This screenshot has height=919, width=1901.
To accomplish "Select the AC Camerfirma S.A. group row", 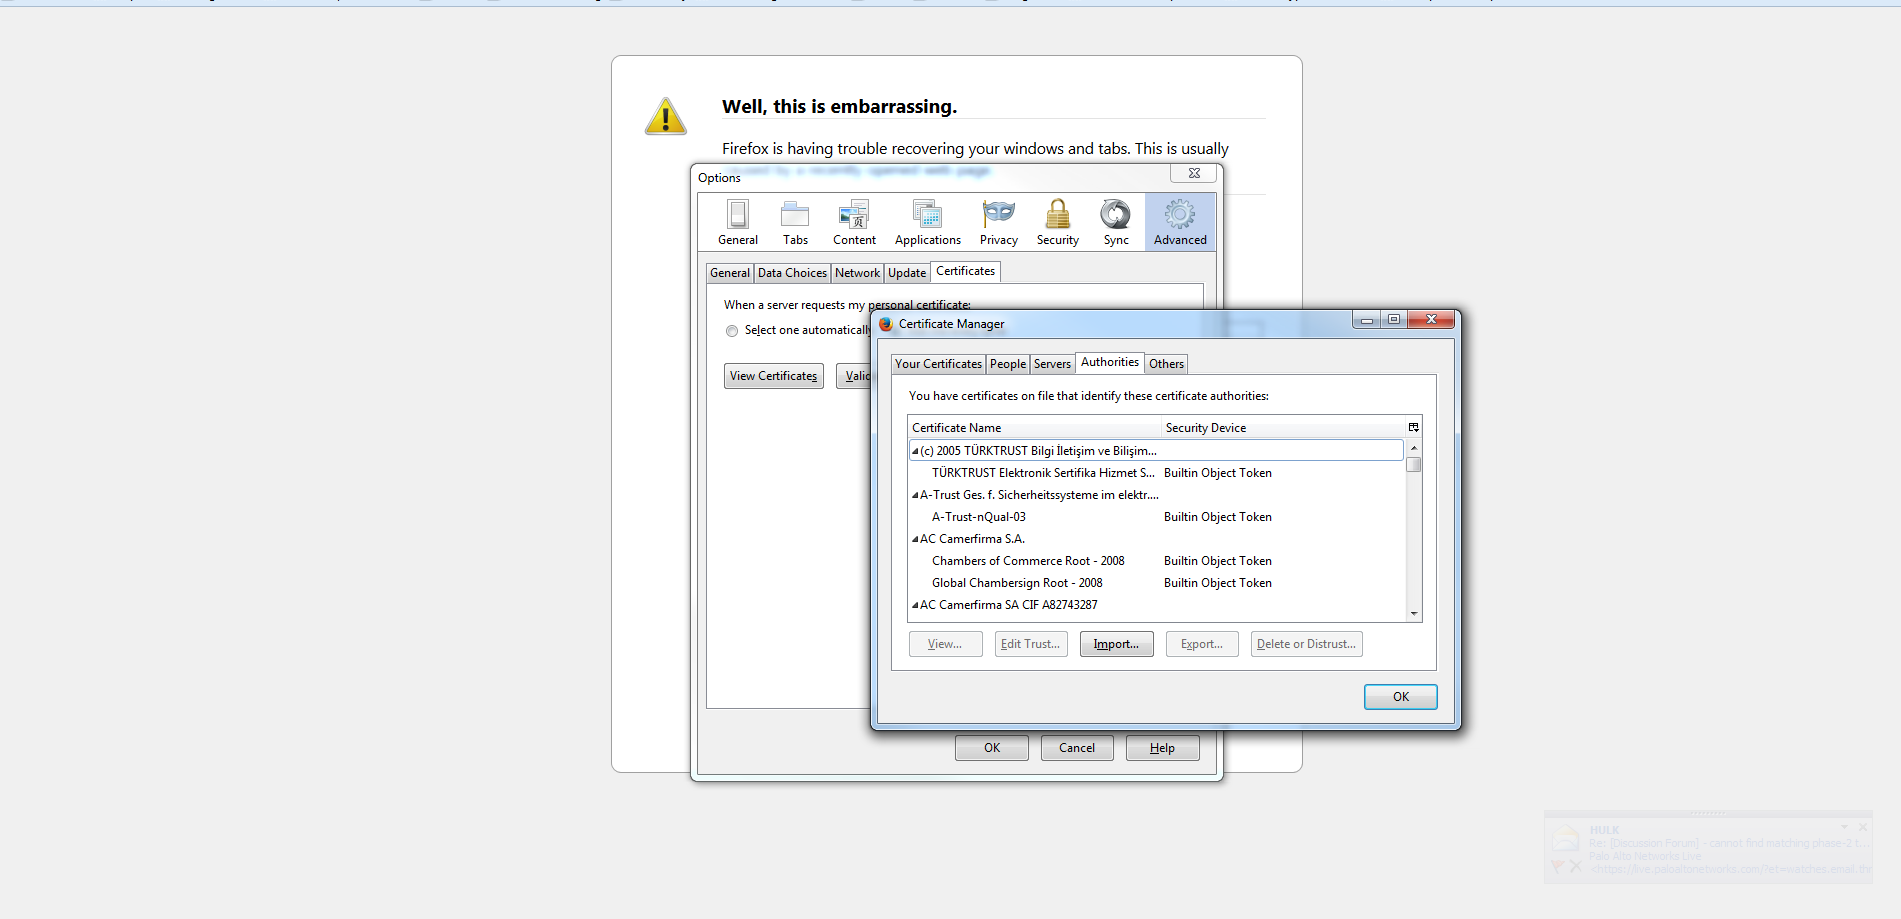I will point(1157,539).
